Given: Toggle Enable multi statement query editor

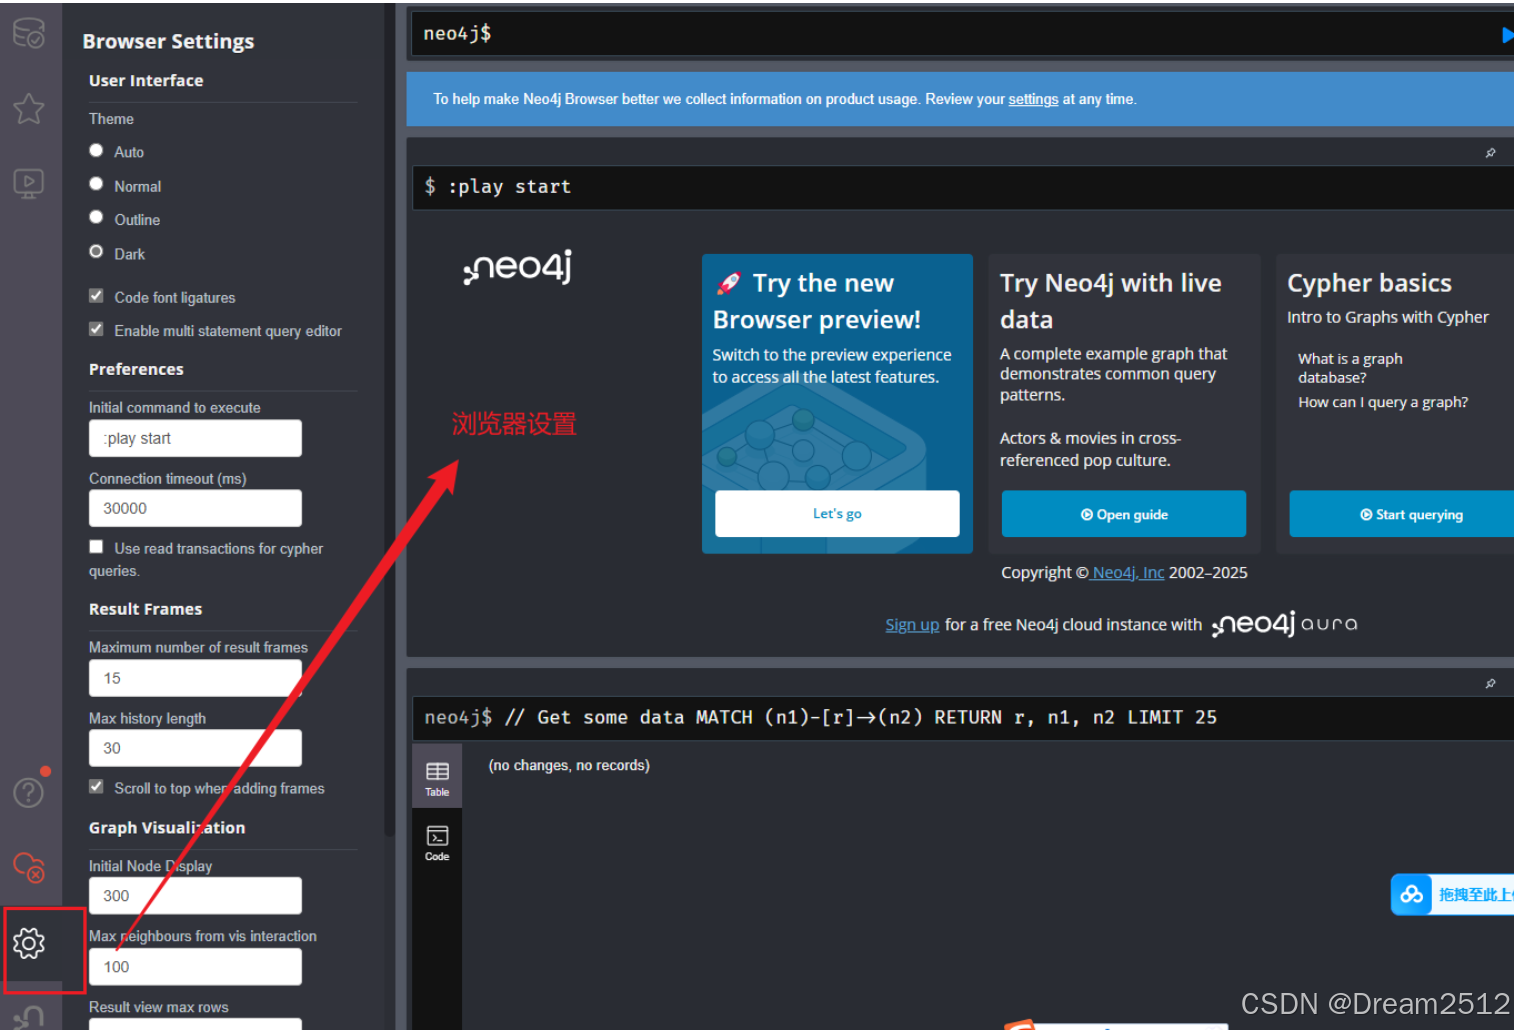Looking at the screenshot, I should click(x=96, y=329).
